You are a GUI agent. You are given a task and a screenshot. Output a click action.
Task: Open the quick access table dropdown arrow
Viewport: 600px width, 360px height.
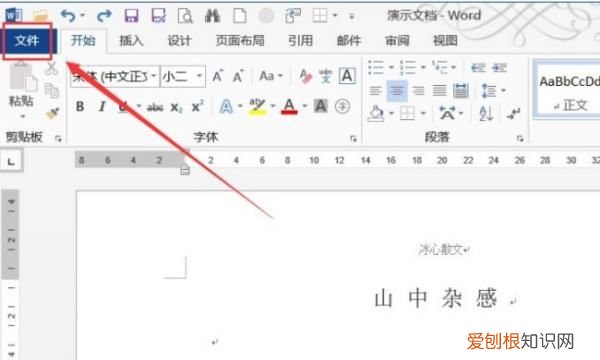tap(335, 16)
